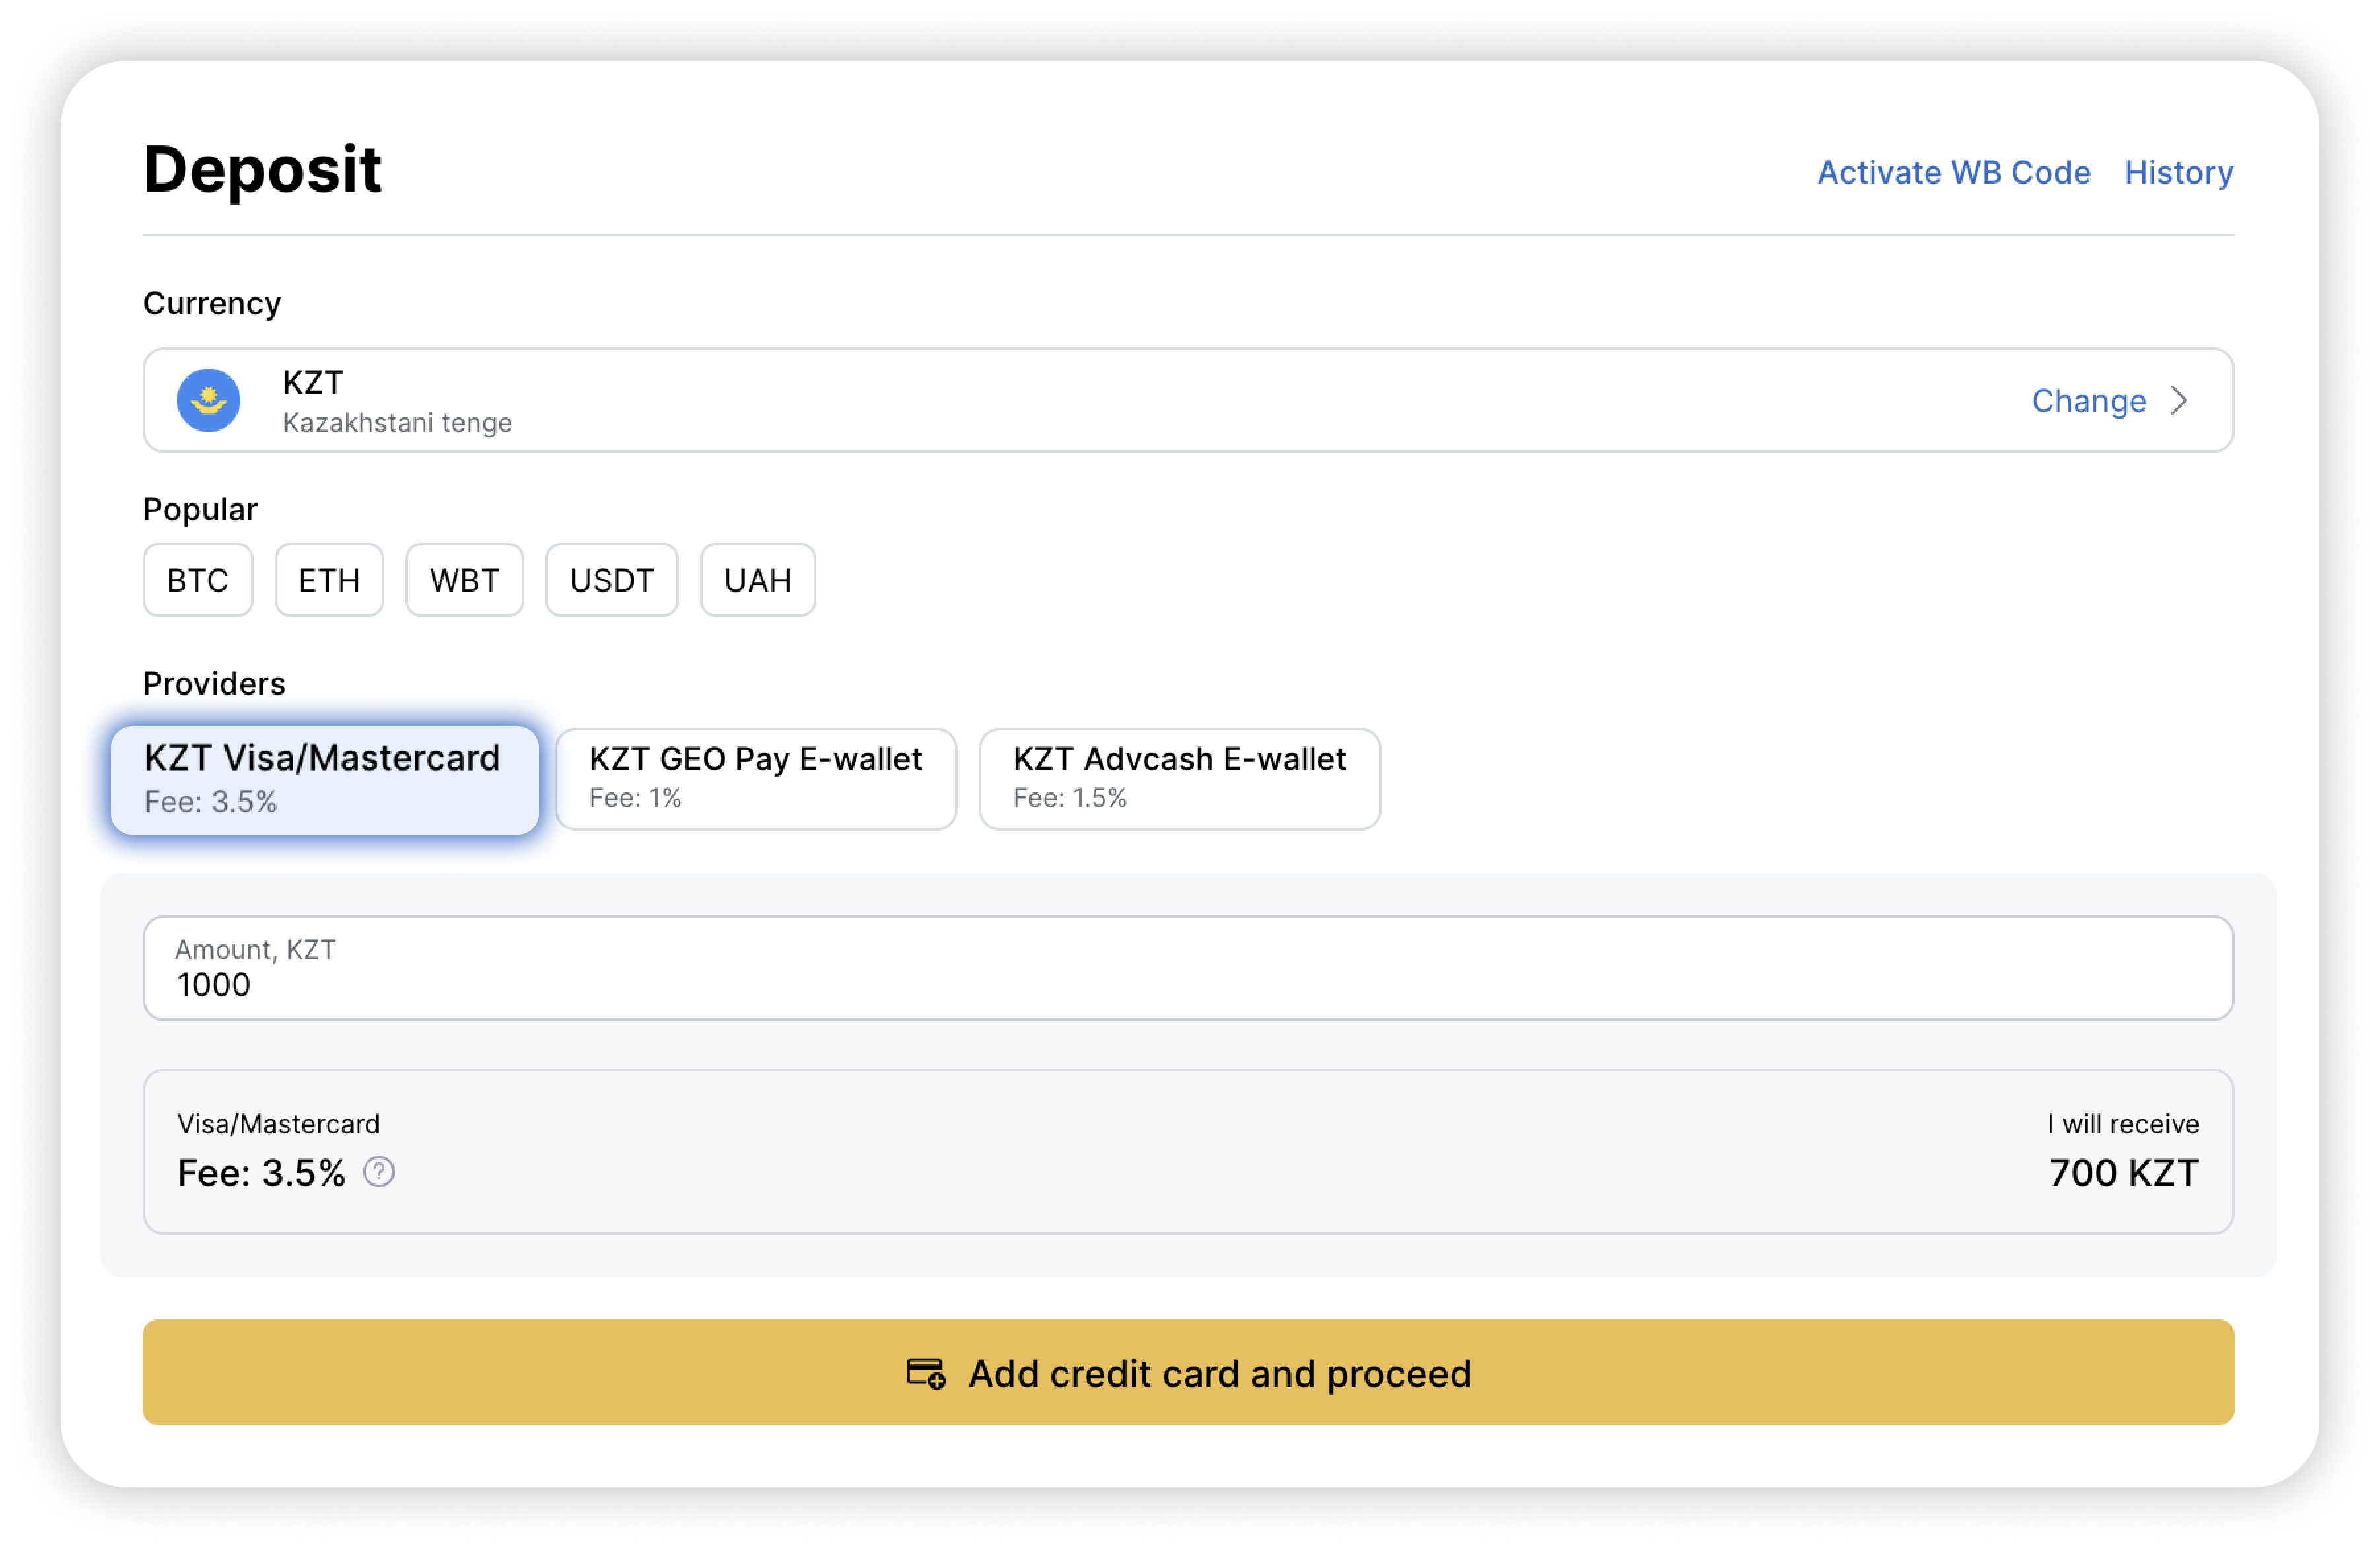Select WBT popular currency
Image resolution: width=2380 pixels, height=1548 pixels.
point(465,581)
